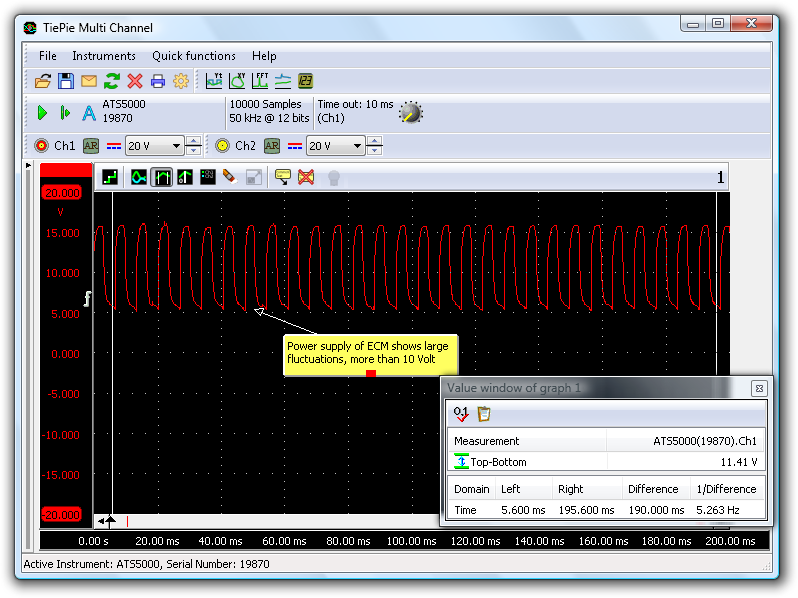This screenshot has width=798, height=598.
Task: Open a file with the folder icon
Action: (43, 81)
